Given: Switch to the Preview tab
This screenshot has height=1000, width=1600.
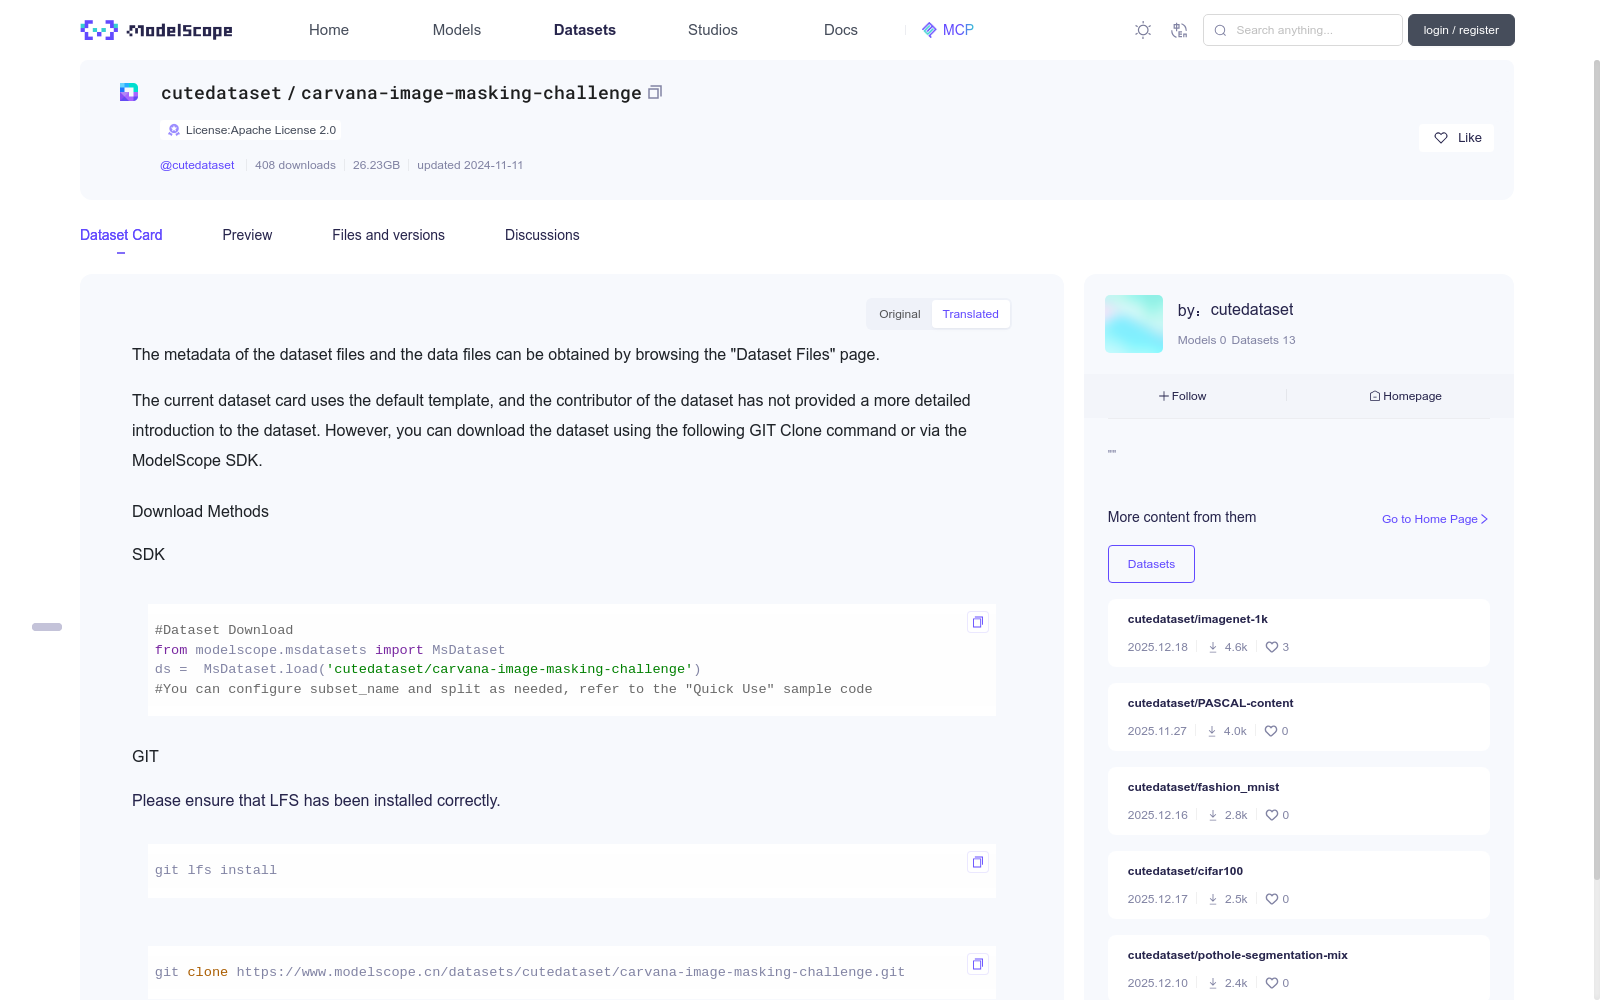Looking at the screenshot, I should (247, 235).
